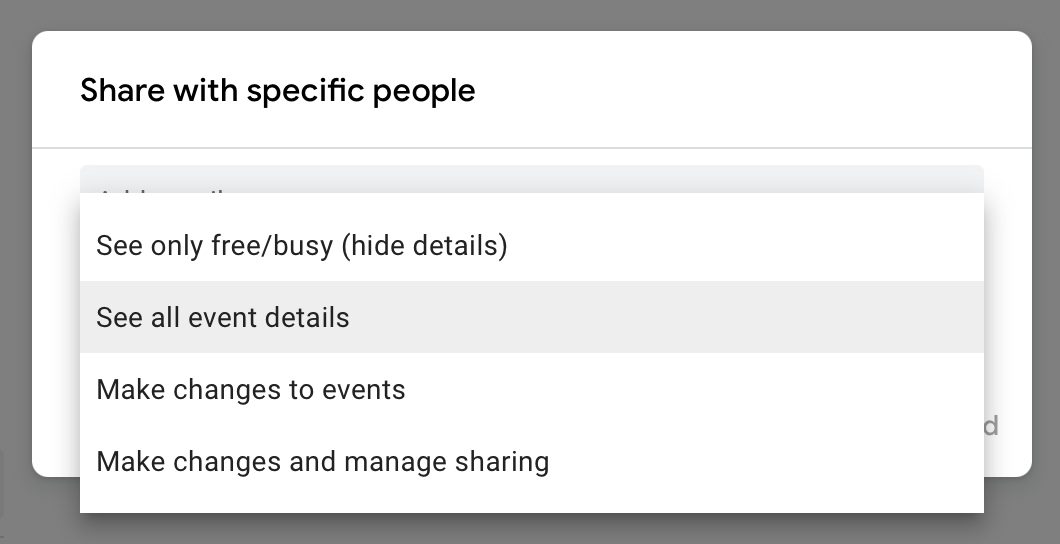Select "Make changes and manage sharing"

[322, 461]
